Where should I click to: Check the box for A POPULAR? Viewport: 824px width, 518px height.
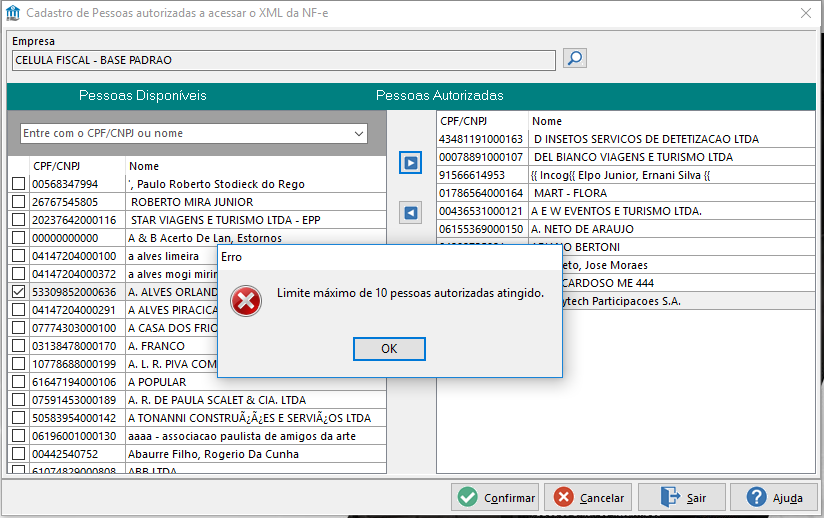(18, 382)
